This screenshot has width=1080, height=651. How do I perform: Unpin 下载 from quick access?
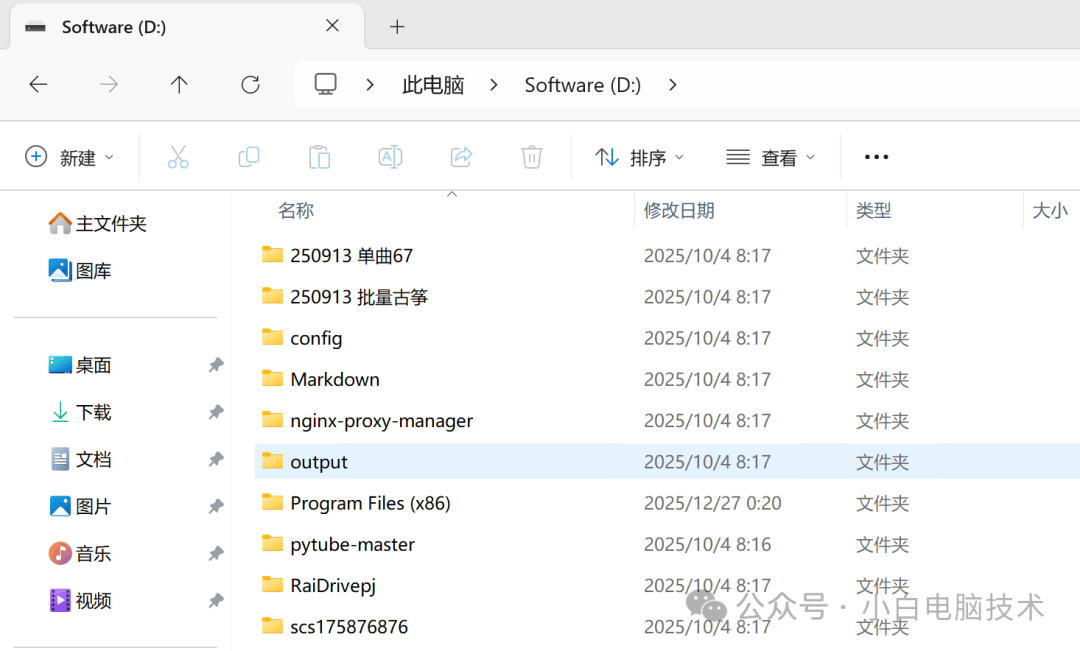click(x=215, y=412)
